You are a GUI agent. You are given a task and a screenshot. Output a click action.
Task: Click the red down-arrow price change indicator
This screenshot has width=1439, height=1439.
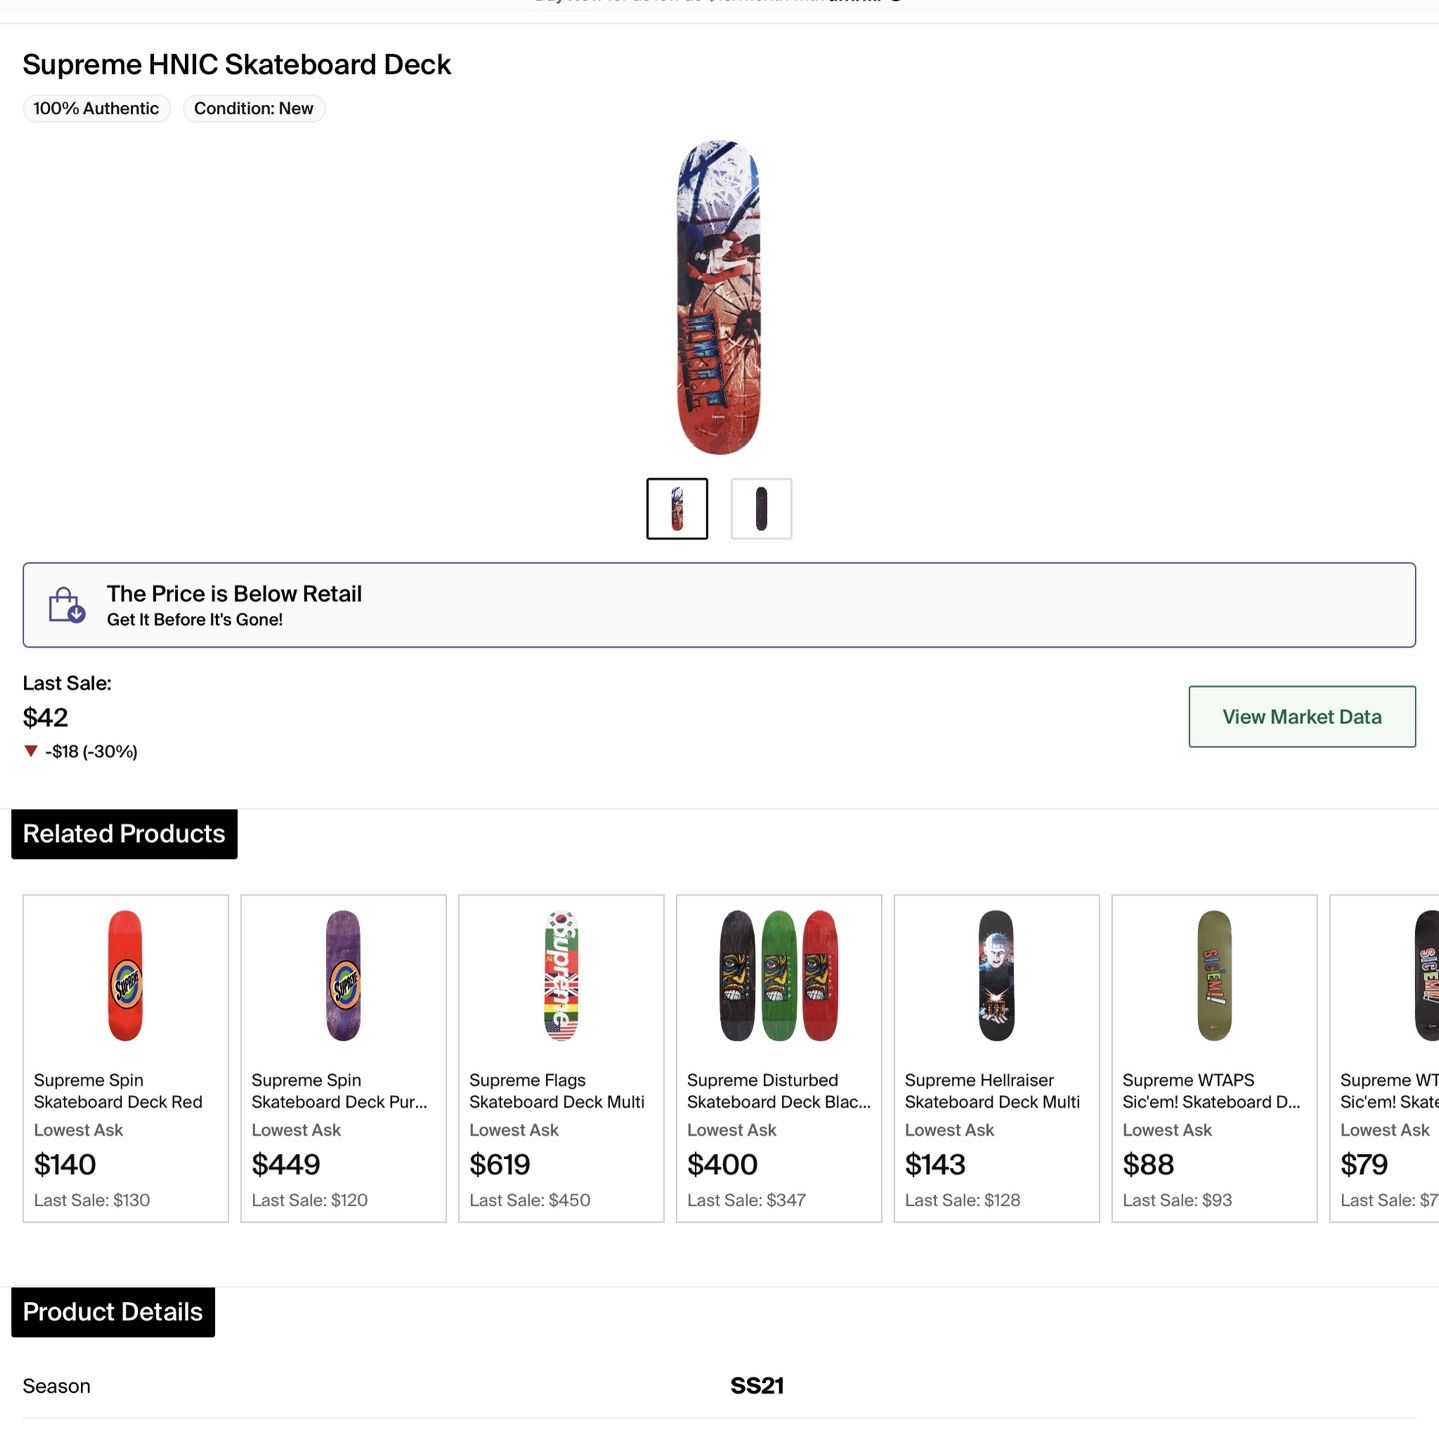(x=31, y=751)
